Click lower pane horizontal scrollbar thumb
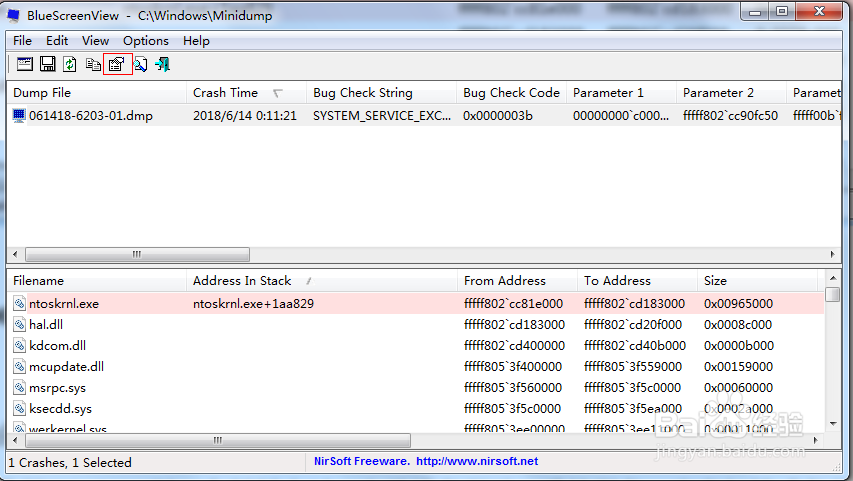 [218, 440]
